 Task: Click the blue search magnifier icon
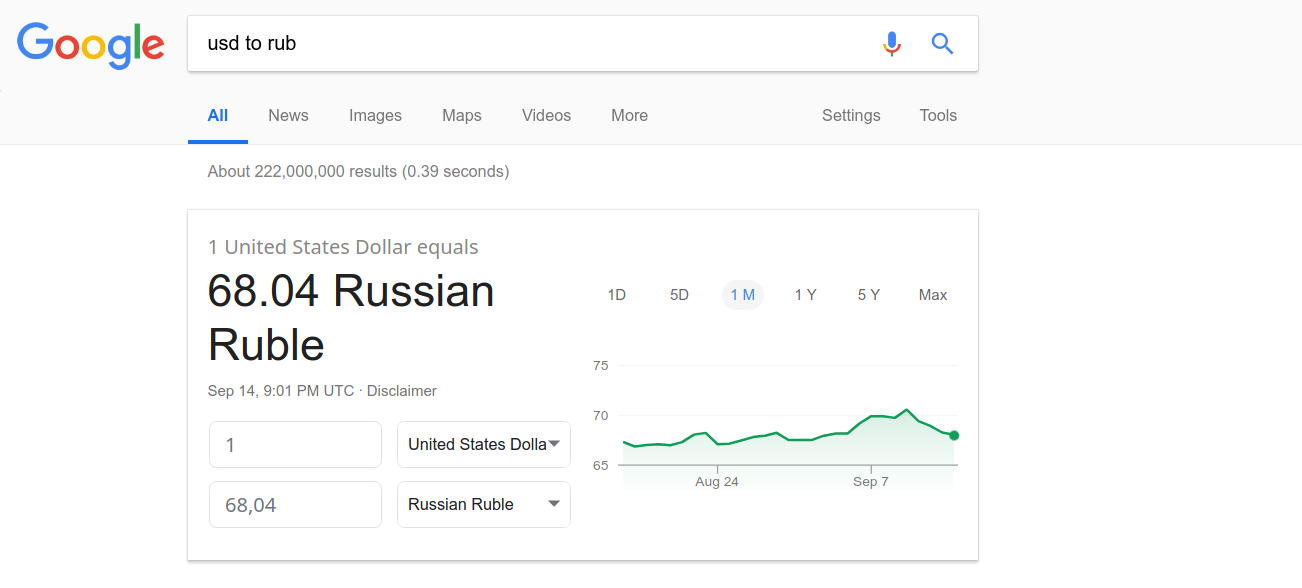pyautogui.click(x=942, y=44)
